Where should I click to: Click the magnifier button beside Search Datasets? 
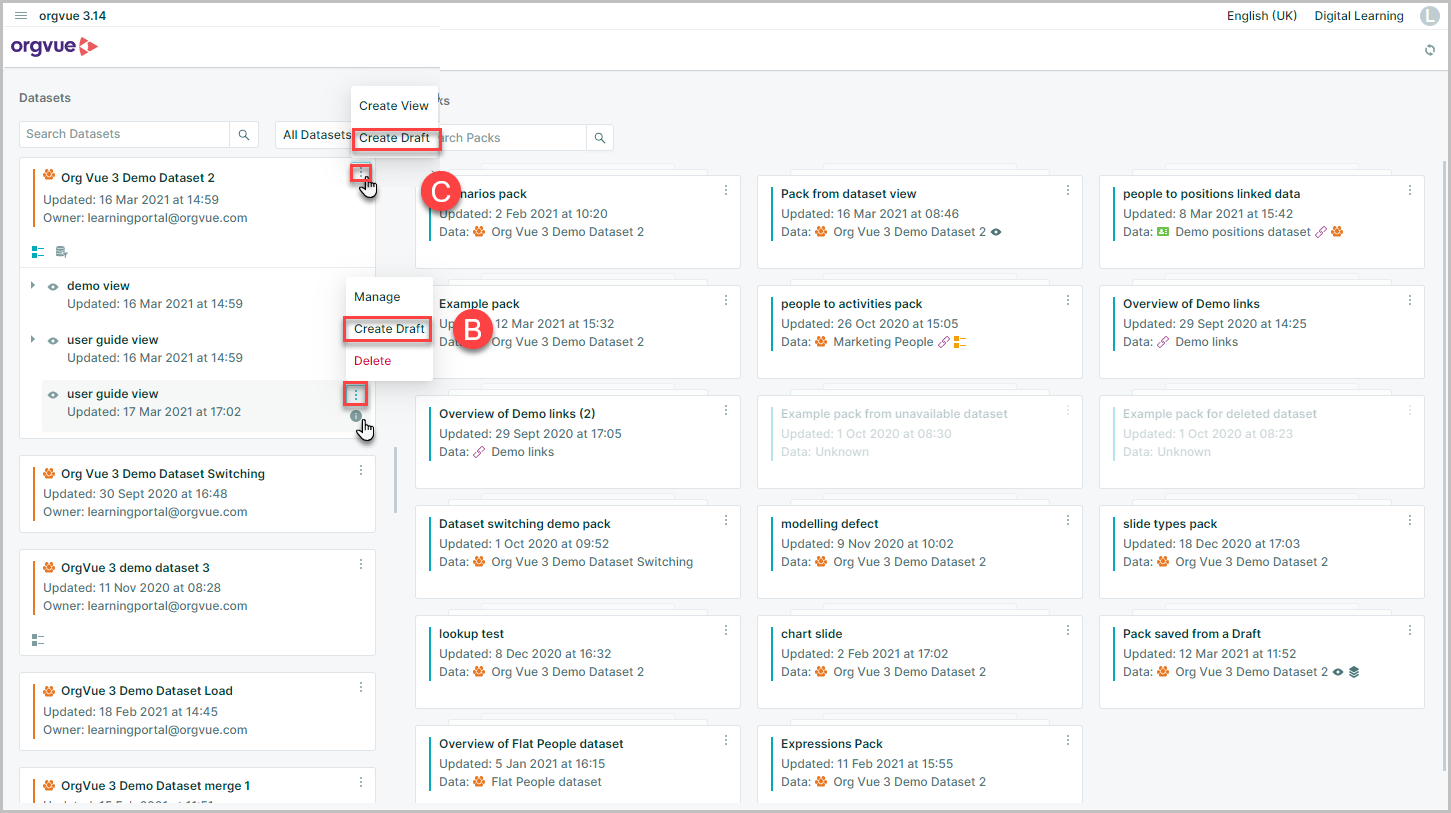click(x=244, y=134)
